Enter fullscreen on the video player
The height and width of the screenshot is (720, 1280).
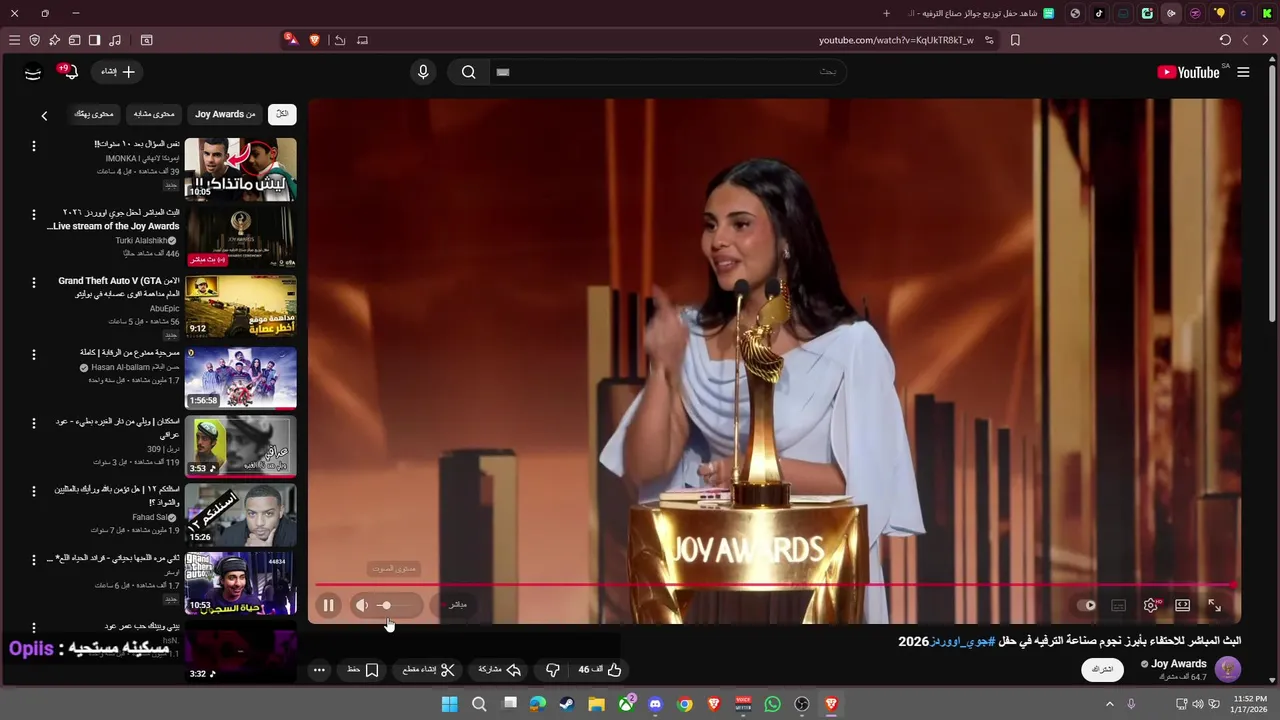pos(1214,605)
